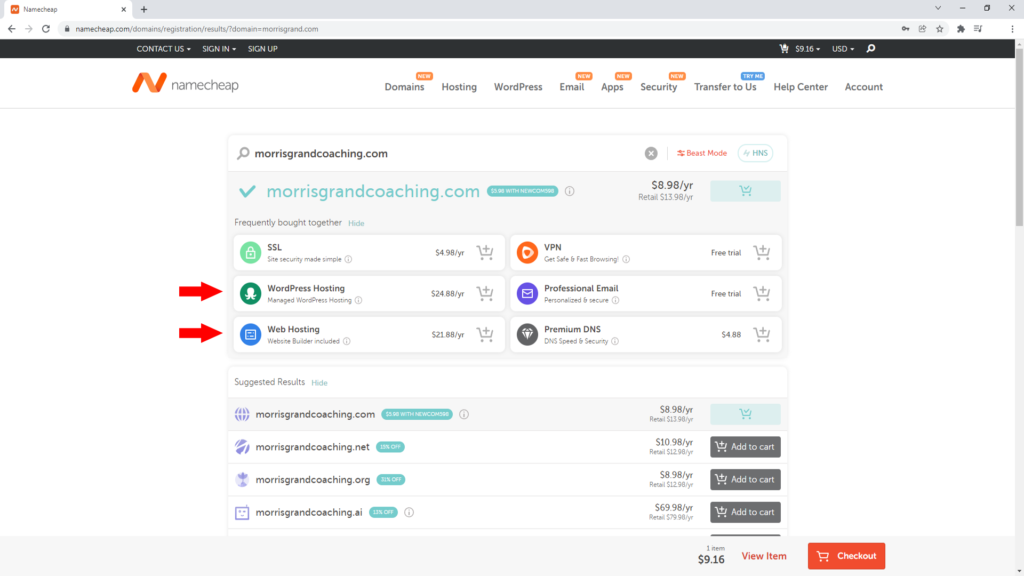Open the top bar cart showing $9.16
Viewport: 1024px width, 576px height.
coord(799,49)
